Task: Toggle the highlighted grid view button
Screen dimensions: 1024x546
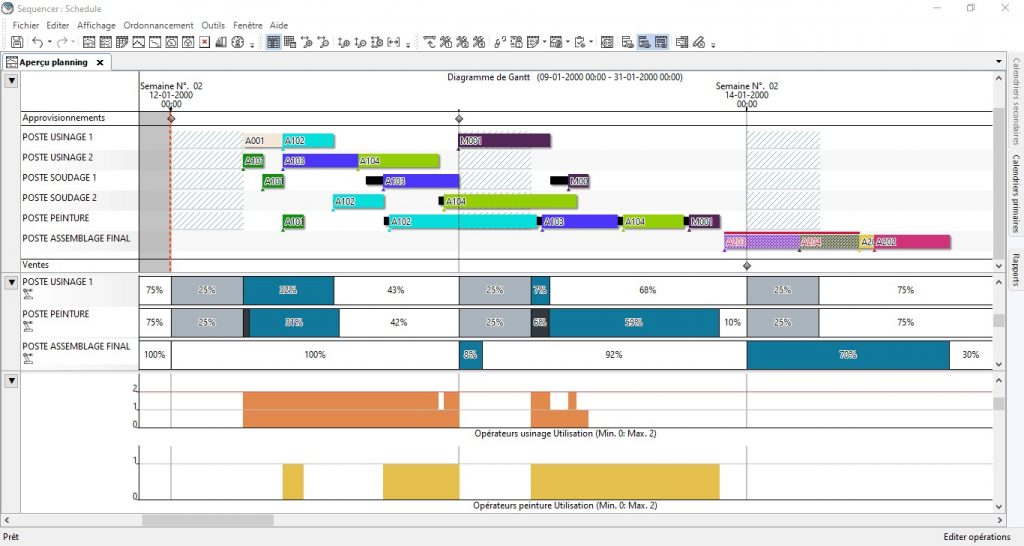Action: pyautogui.click(x=273, y=42)
